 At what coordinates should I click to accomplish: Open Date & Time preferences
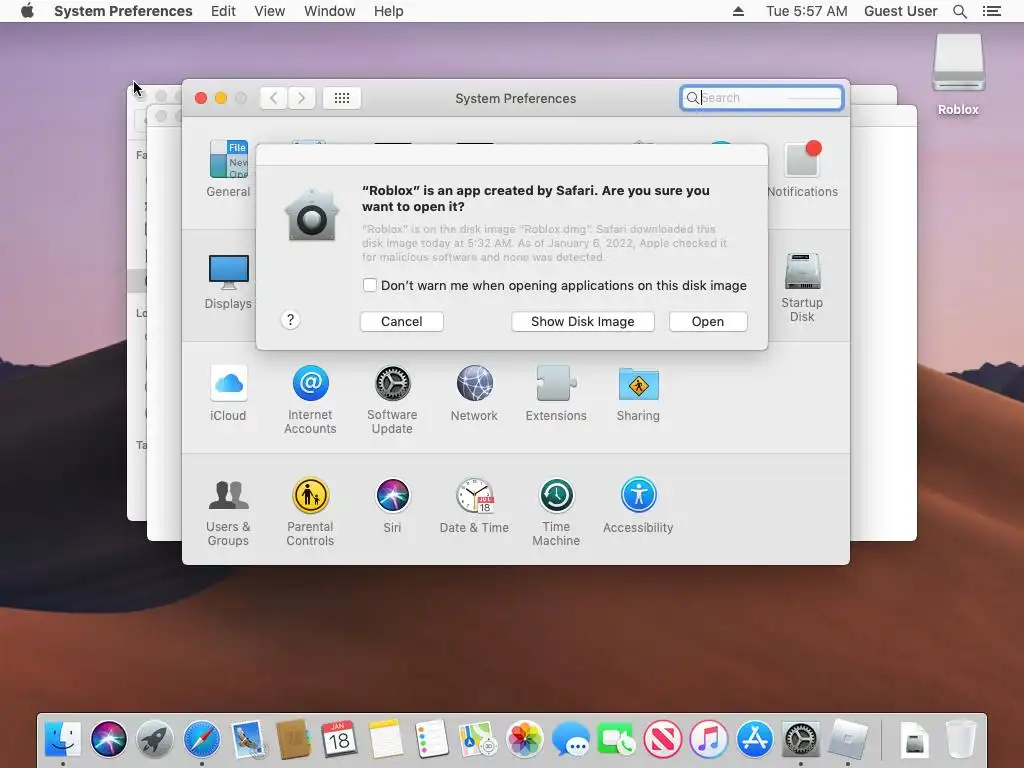[474, 506]
